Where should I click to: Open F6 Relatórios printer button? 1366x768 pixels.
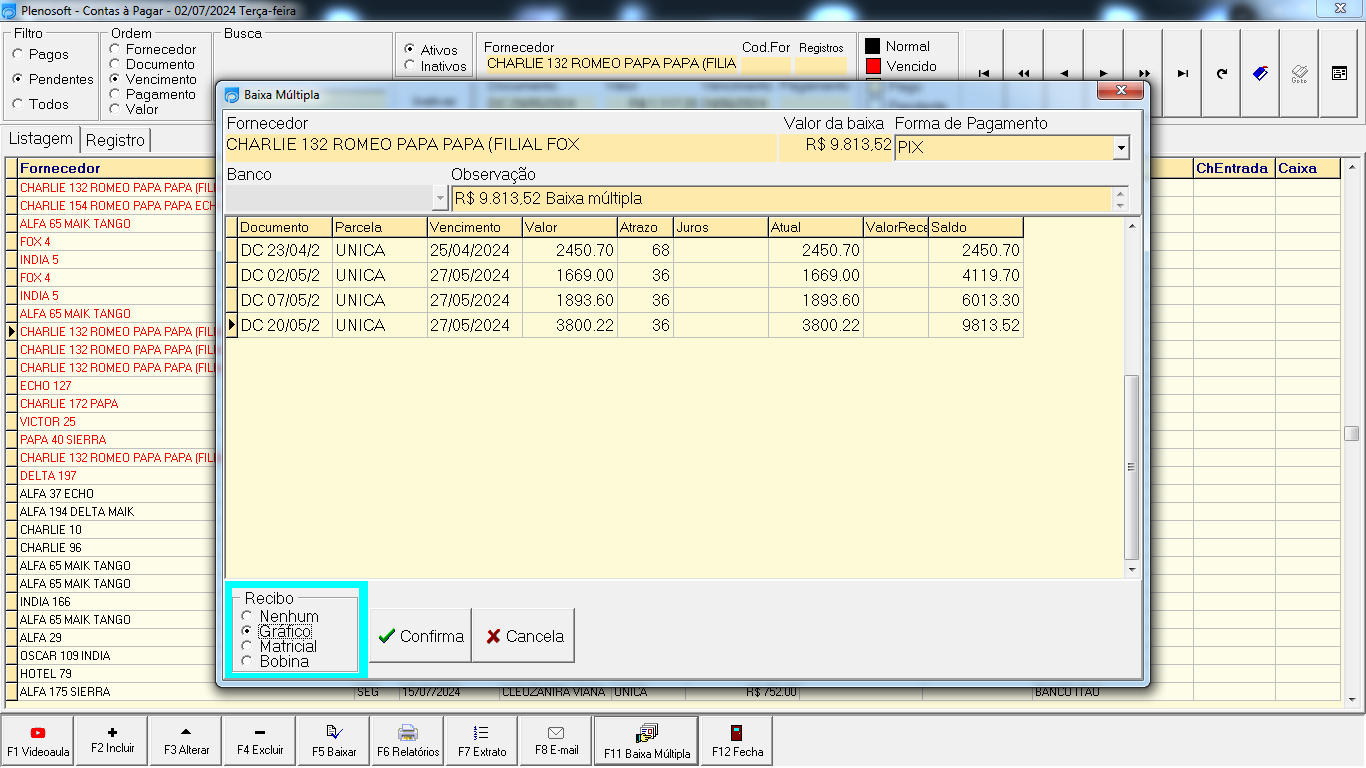[408, 741]
